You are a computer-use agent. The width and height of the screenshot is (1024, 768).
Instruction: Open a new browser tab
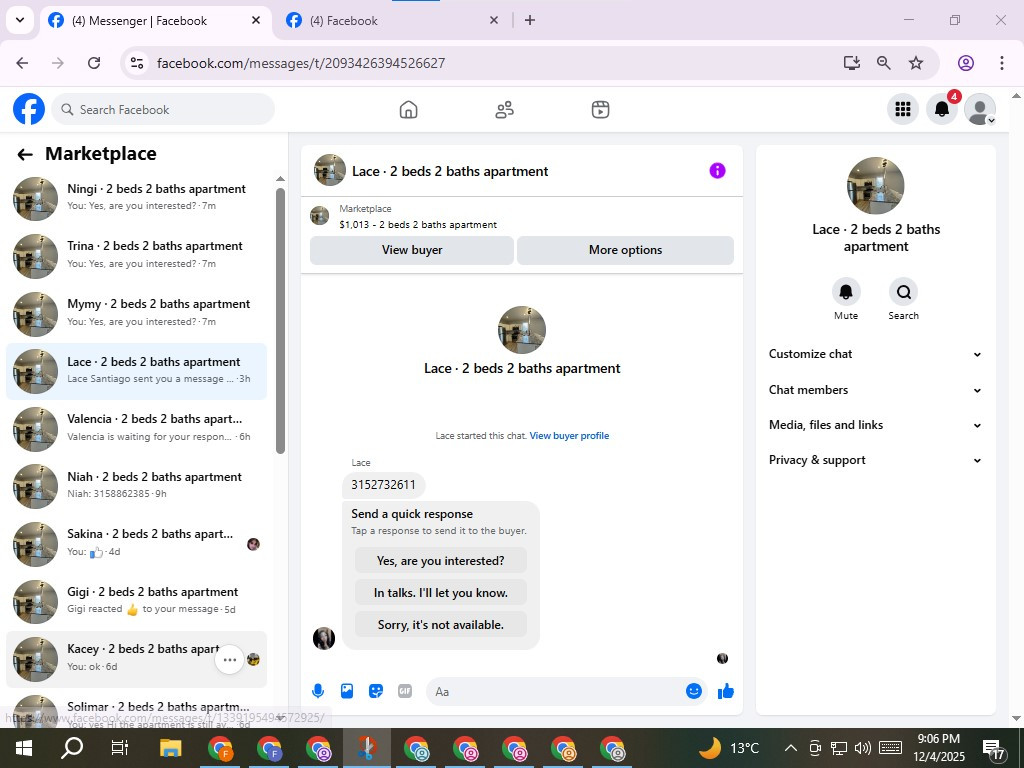[x=530, y=20]
